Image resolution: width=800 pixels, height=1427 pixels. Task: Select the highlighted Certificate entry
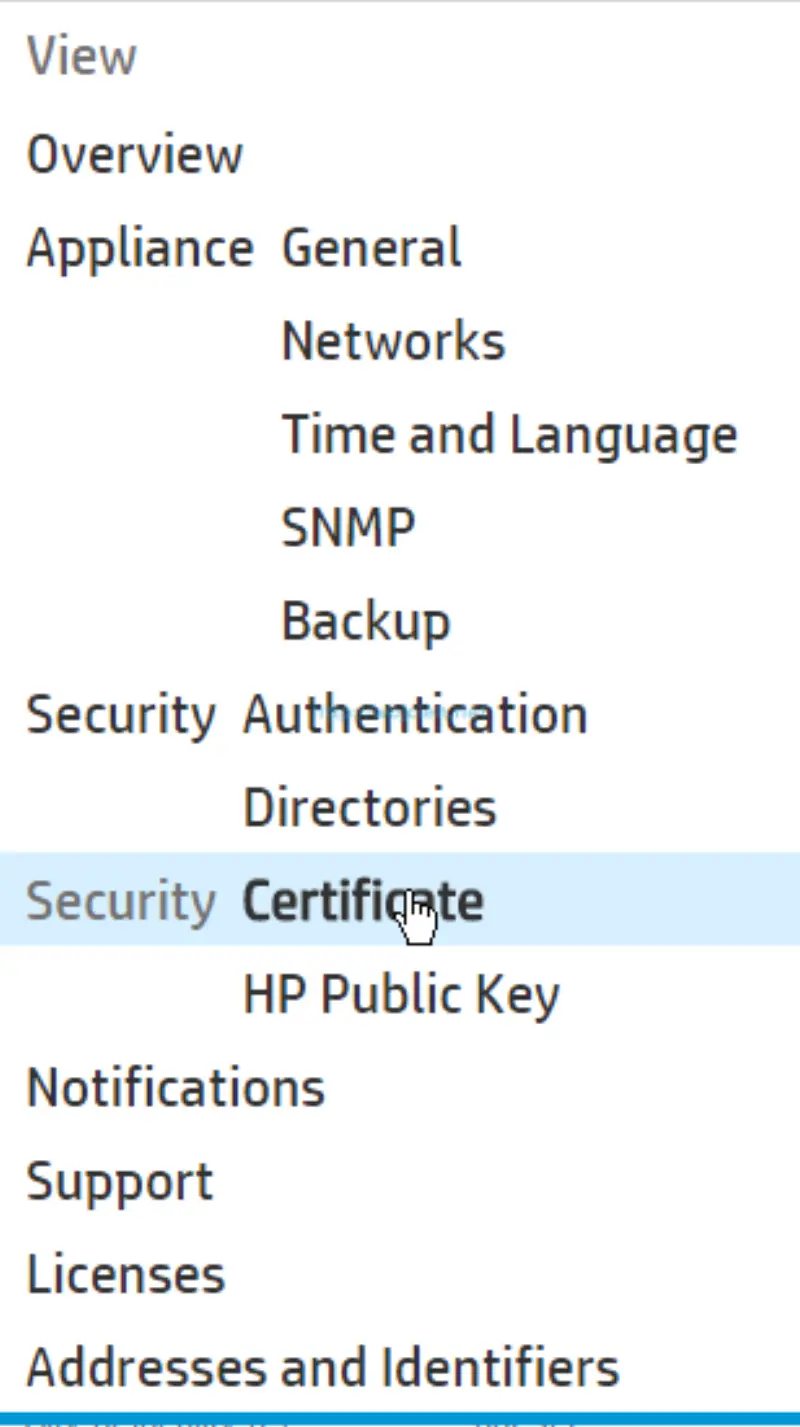tap(361, 899)
